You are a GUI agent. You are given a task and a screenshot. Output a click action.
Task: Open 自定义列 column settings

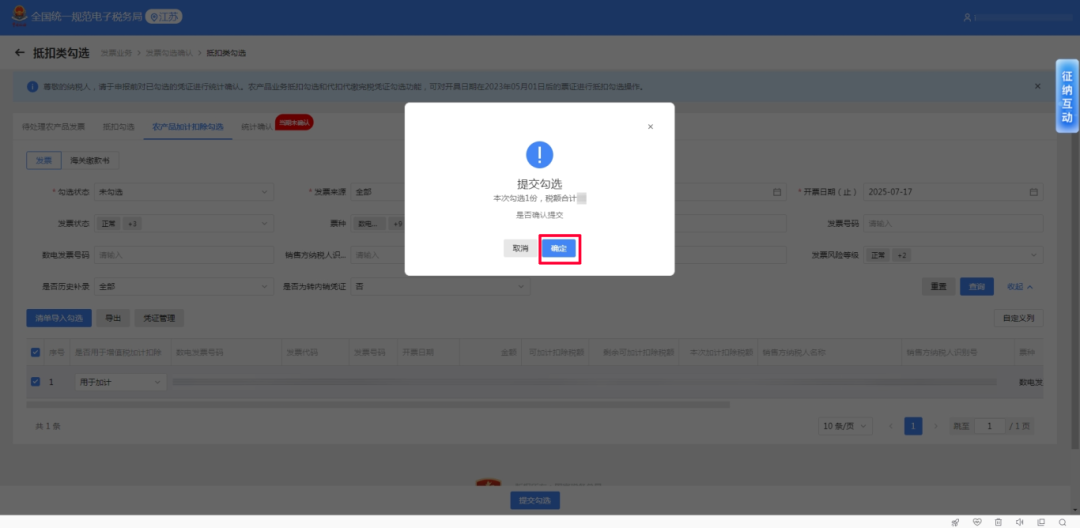point(1019,318)
